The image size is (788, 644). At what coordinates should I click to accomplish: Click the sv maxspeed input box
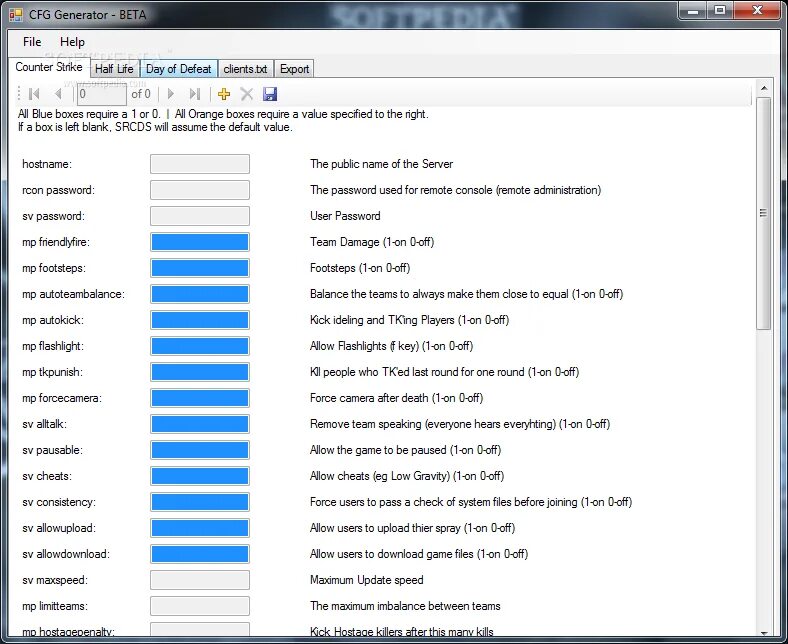coord(200,580)
